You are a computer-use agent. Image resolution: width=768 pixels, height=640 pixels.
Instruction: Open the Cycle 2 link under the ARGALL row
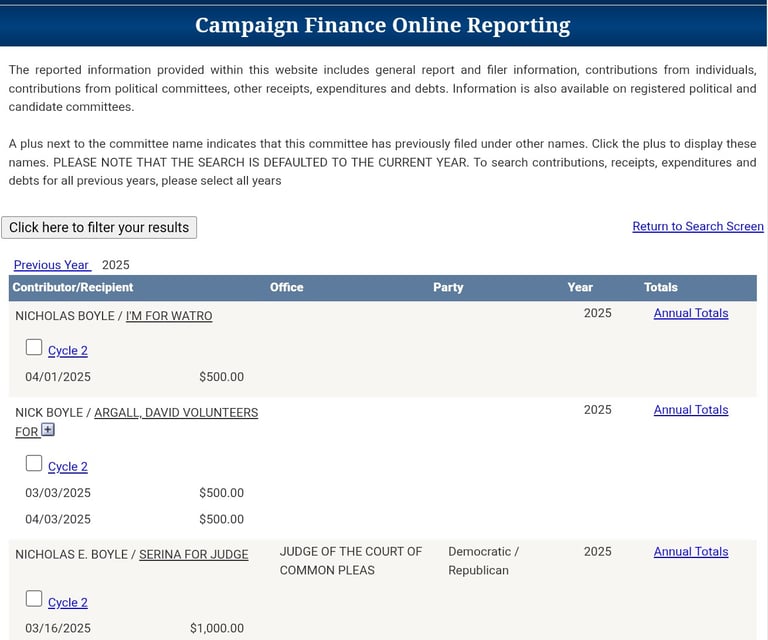[x=68, y=467]
